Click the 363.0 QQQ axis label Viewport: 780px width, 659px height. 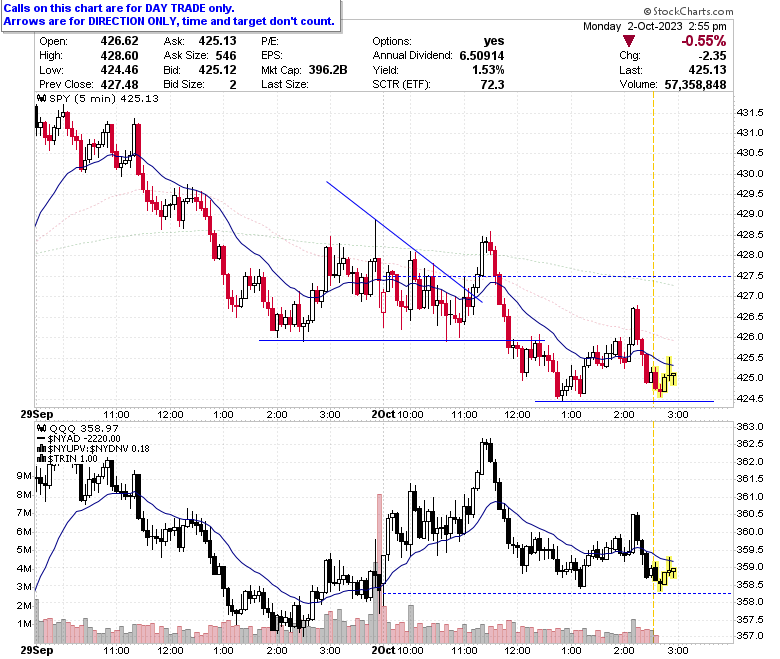(750, 426)
